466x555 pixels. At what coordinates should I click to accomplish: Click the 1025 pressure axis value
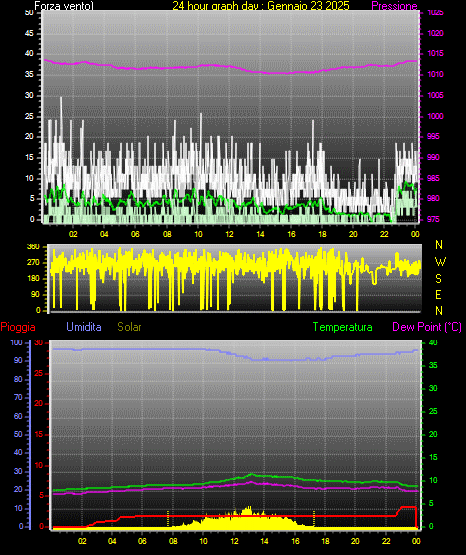tap(436, 13)
